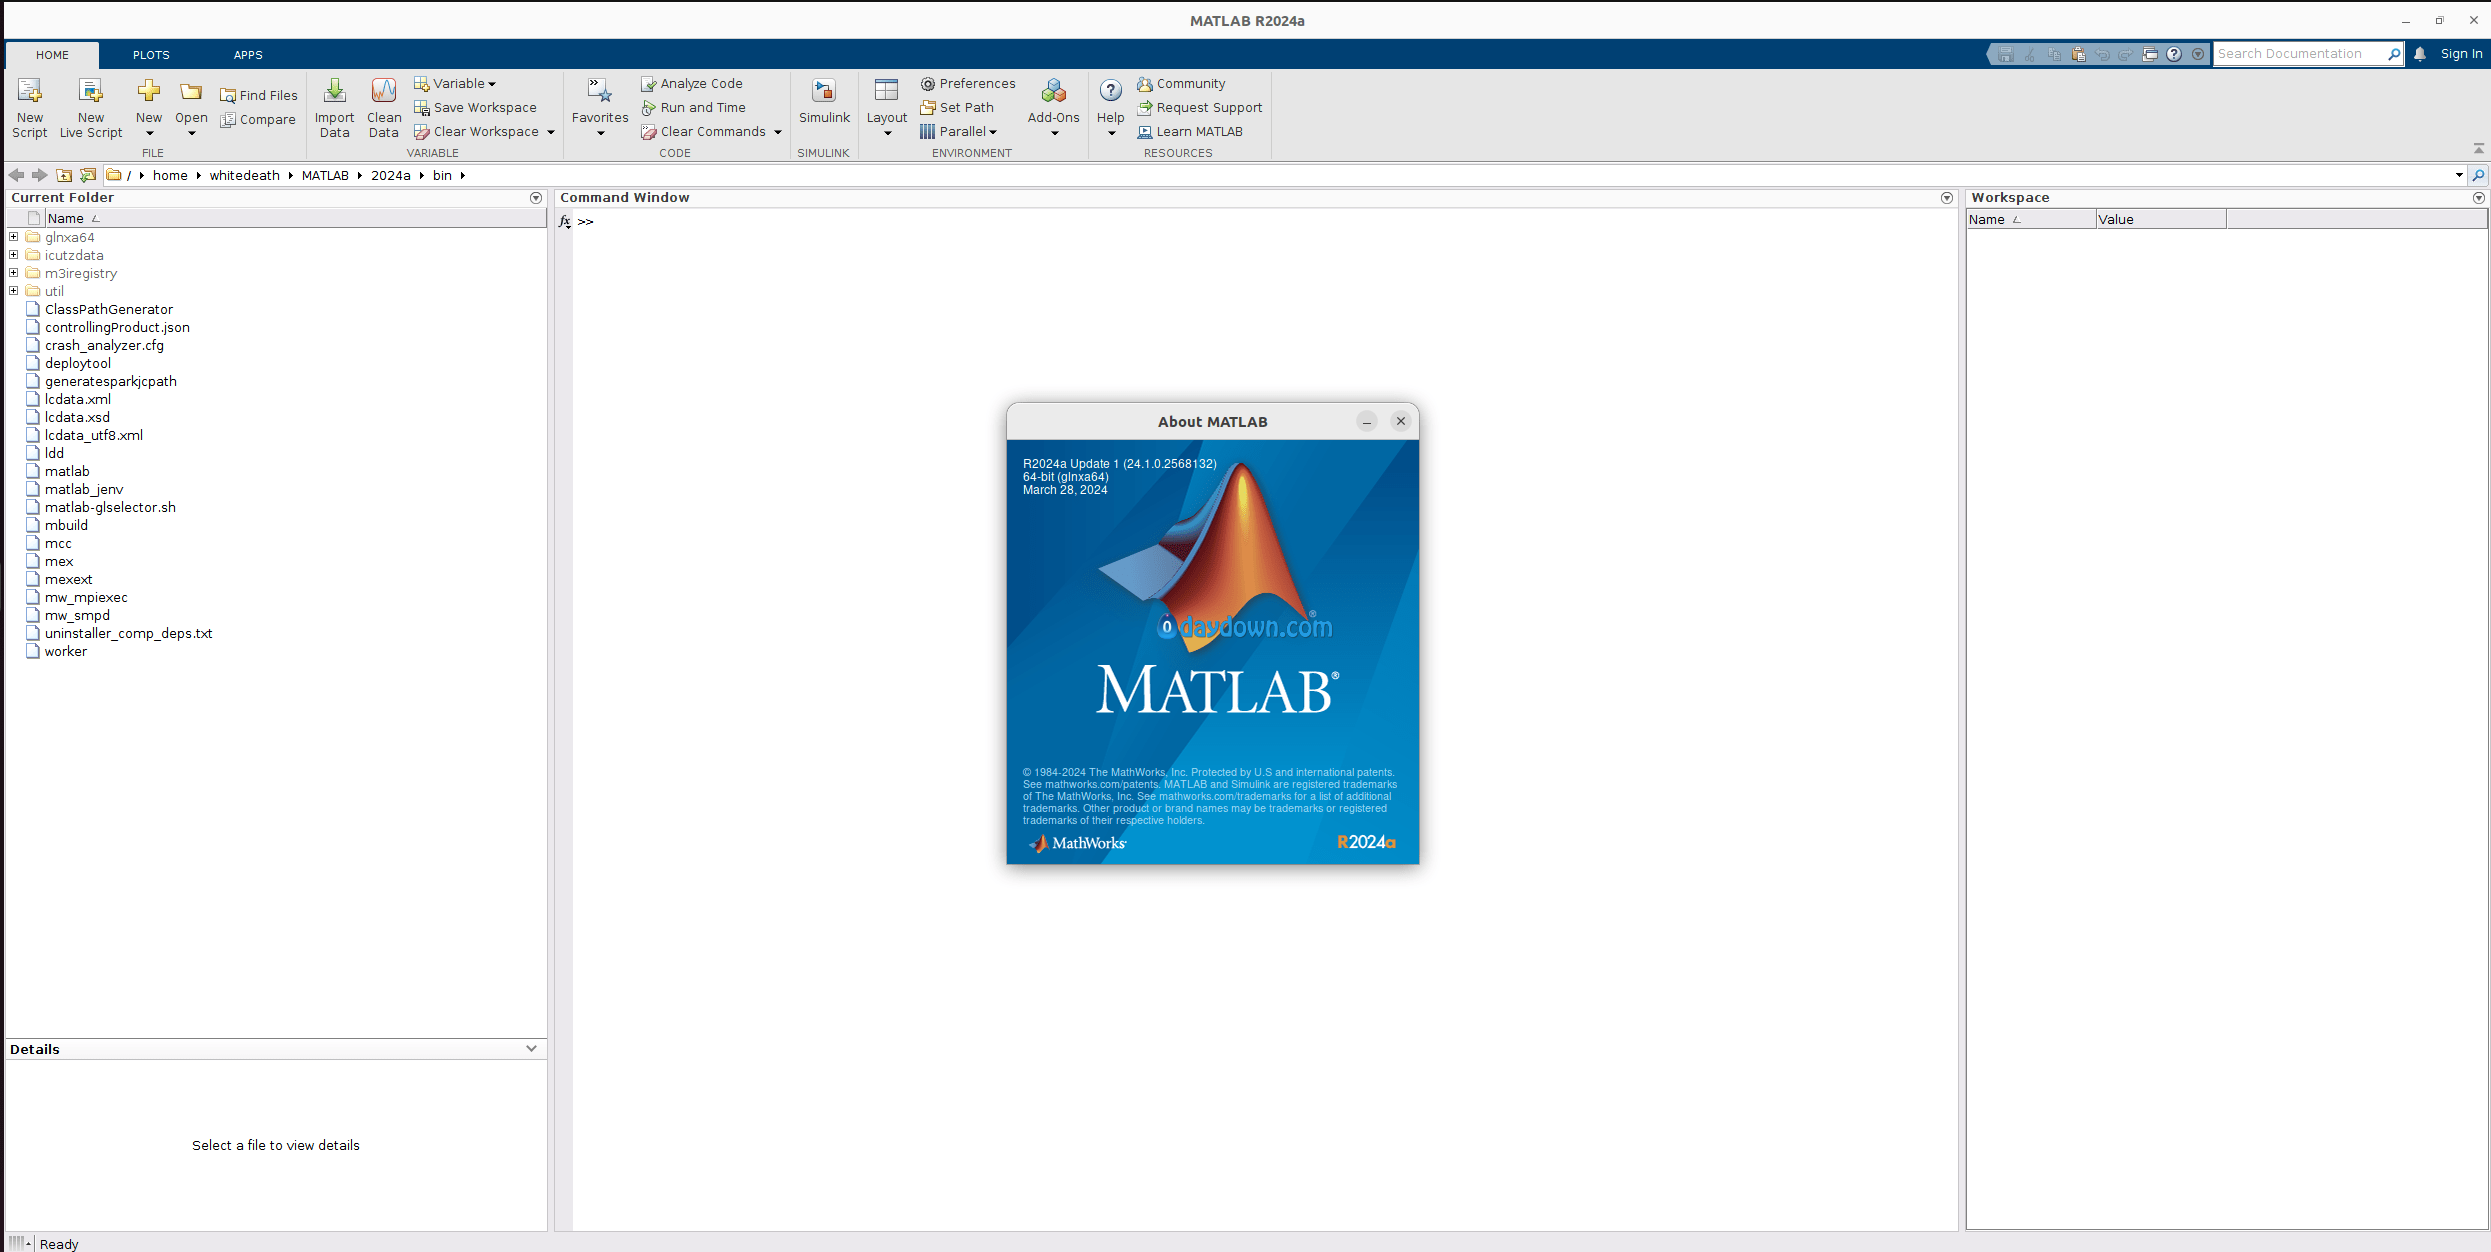The height and width of the screenshot is (1252, 2491).
Task: Create a New Live Script
Action: pyautogui.click(x=91, y=108)
